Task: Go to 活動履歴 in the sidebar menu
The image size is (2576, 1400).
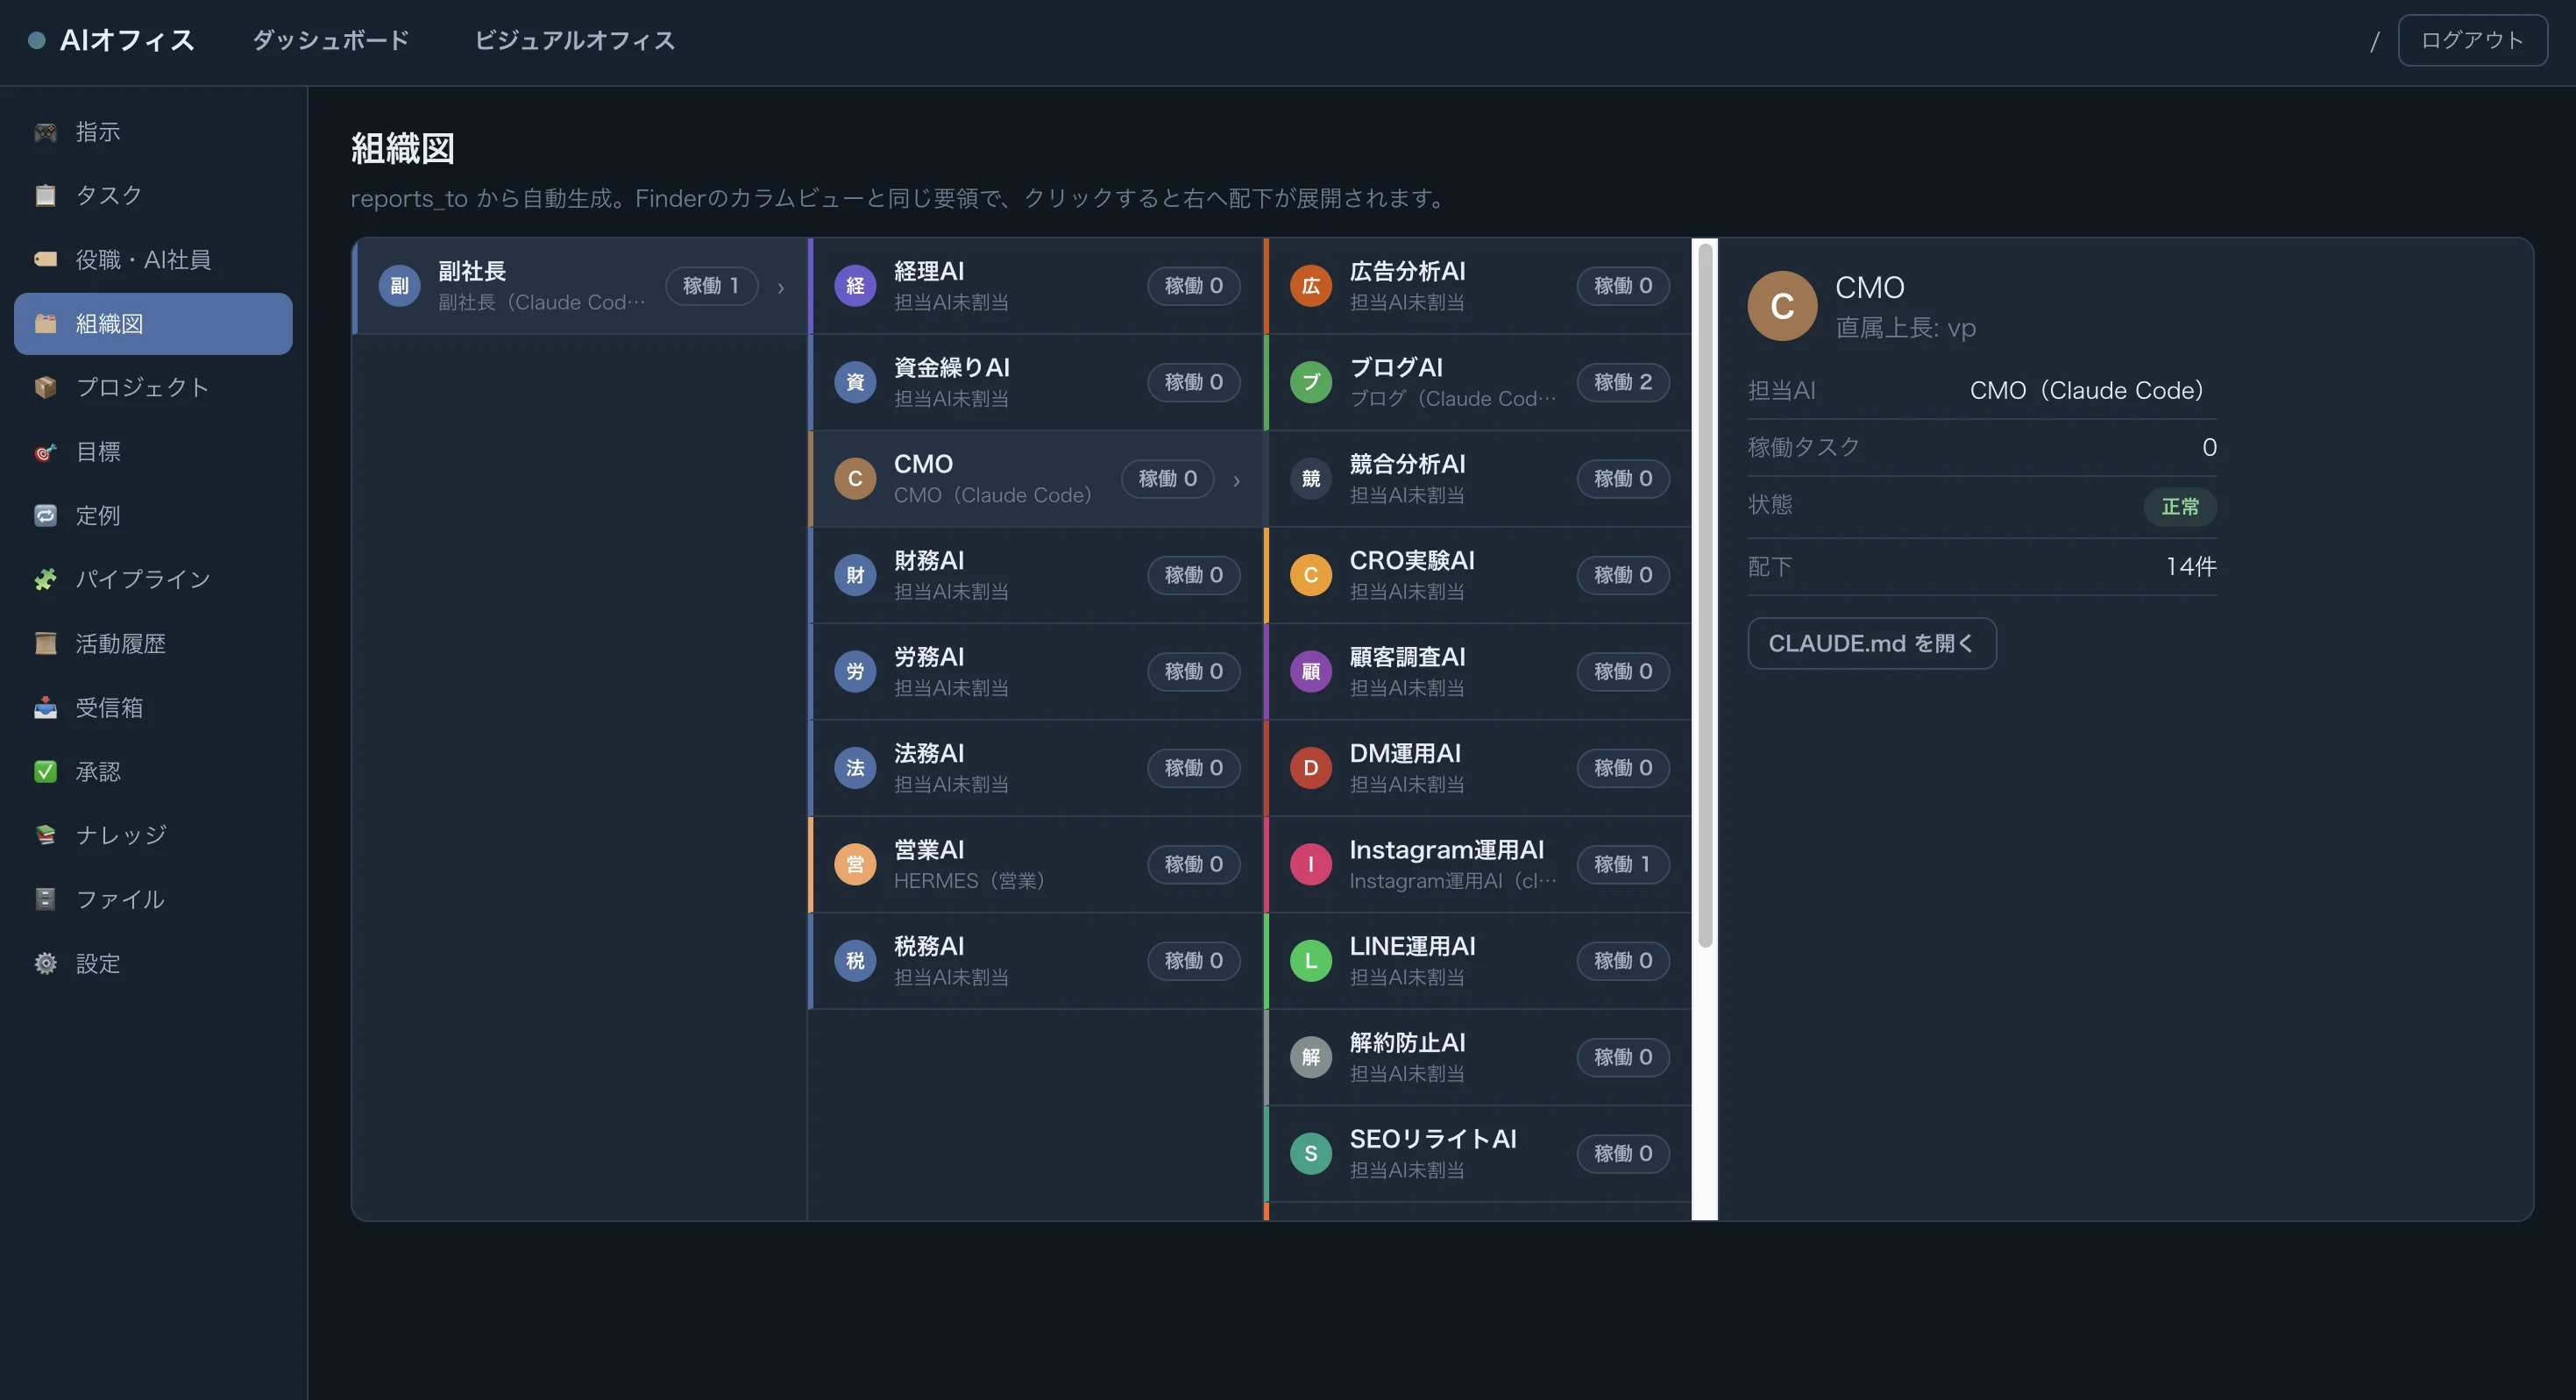Action: (x=153, y=644)
